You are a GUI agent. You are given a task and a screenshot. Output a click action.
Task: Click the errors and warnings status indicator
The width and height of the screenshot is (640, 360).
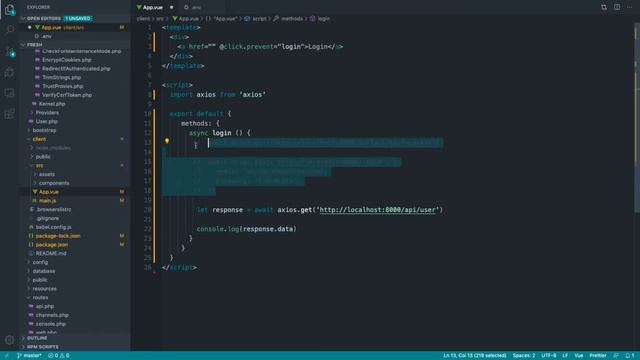point(59,356)
